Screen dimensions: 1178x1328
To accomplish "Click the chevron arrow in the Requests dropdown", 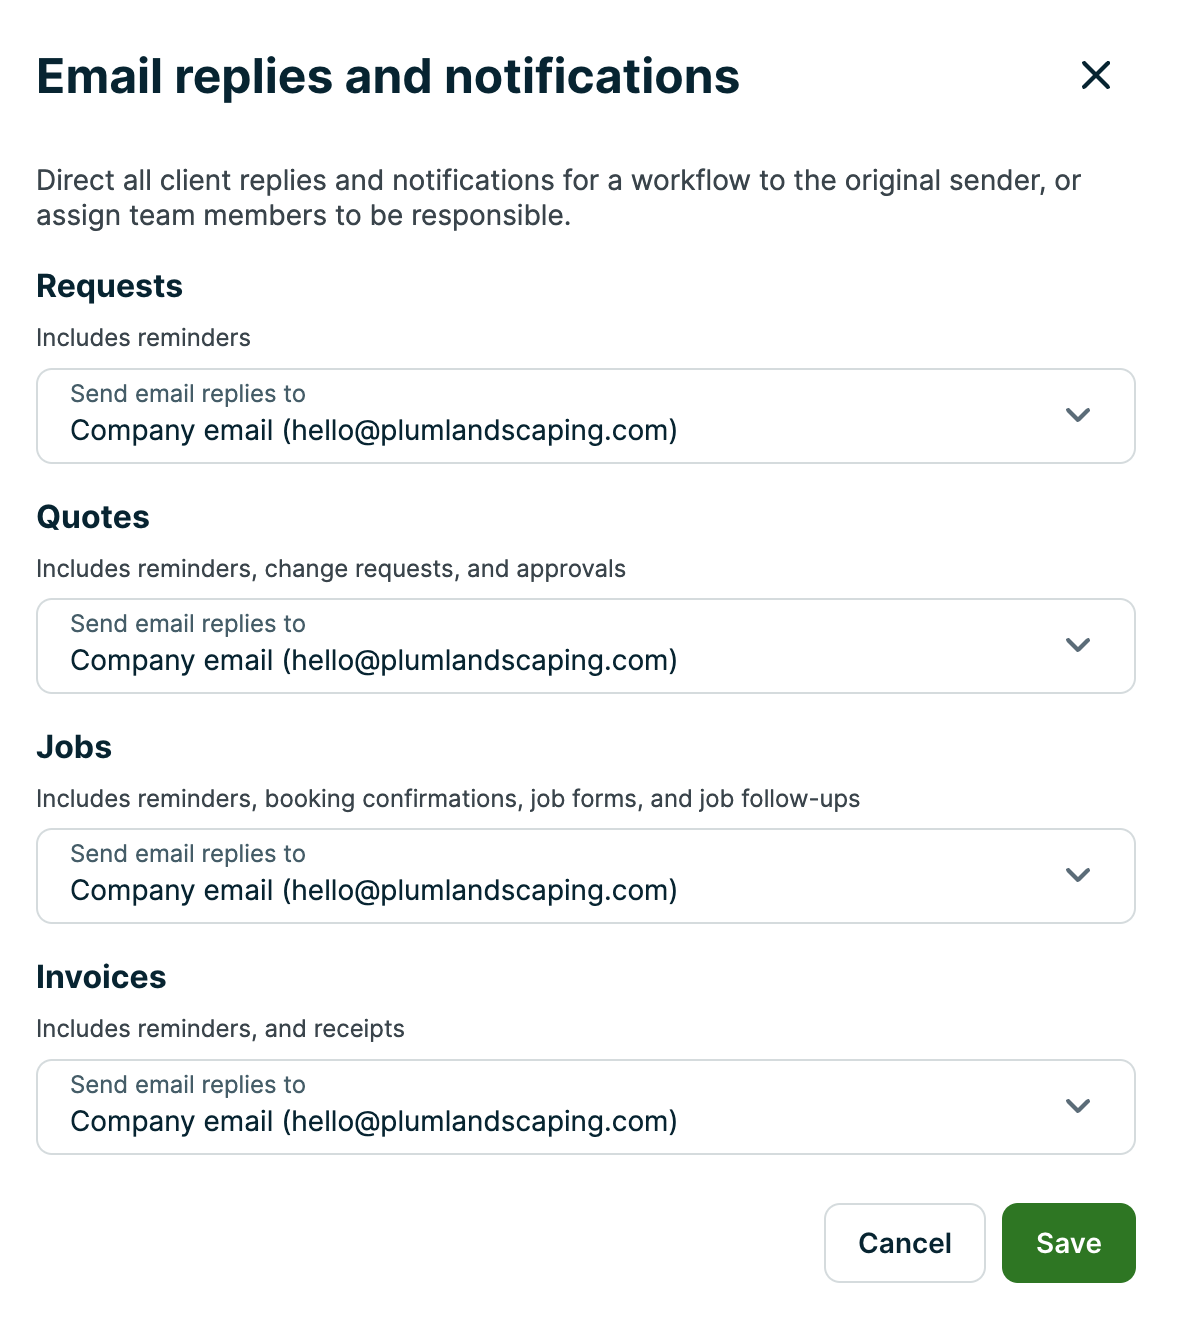I will (1078, 415).
